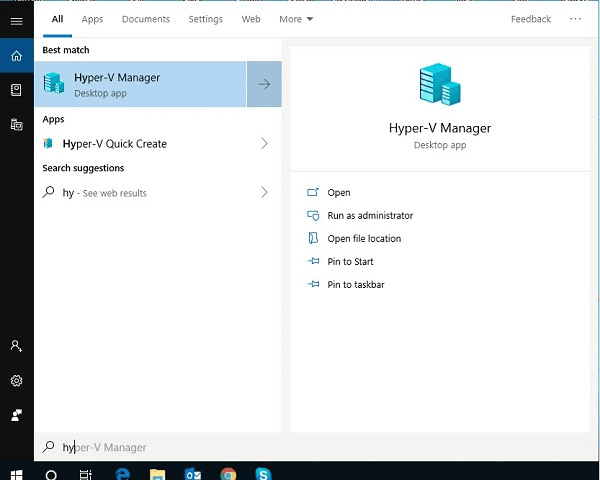Open Settings gear in sidebar
Screen dimensions: 600x480
[16, 380]
